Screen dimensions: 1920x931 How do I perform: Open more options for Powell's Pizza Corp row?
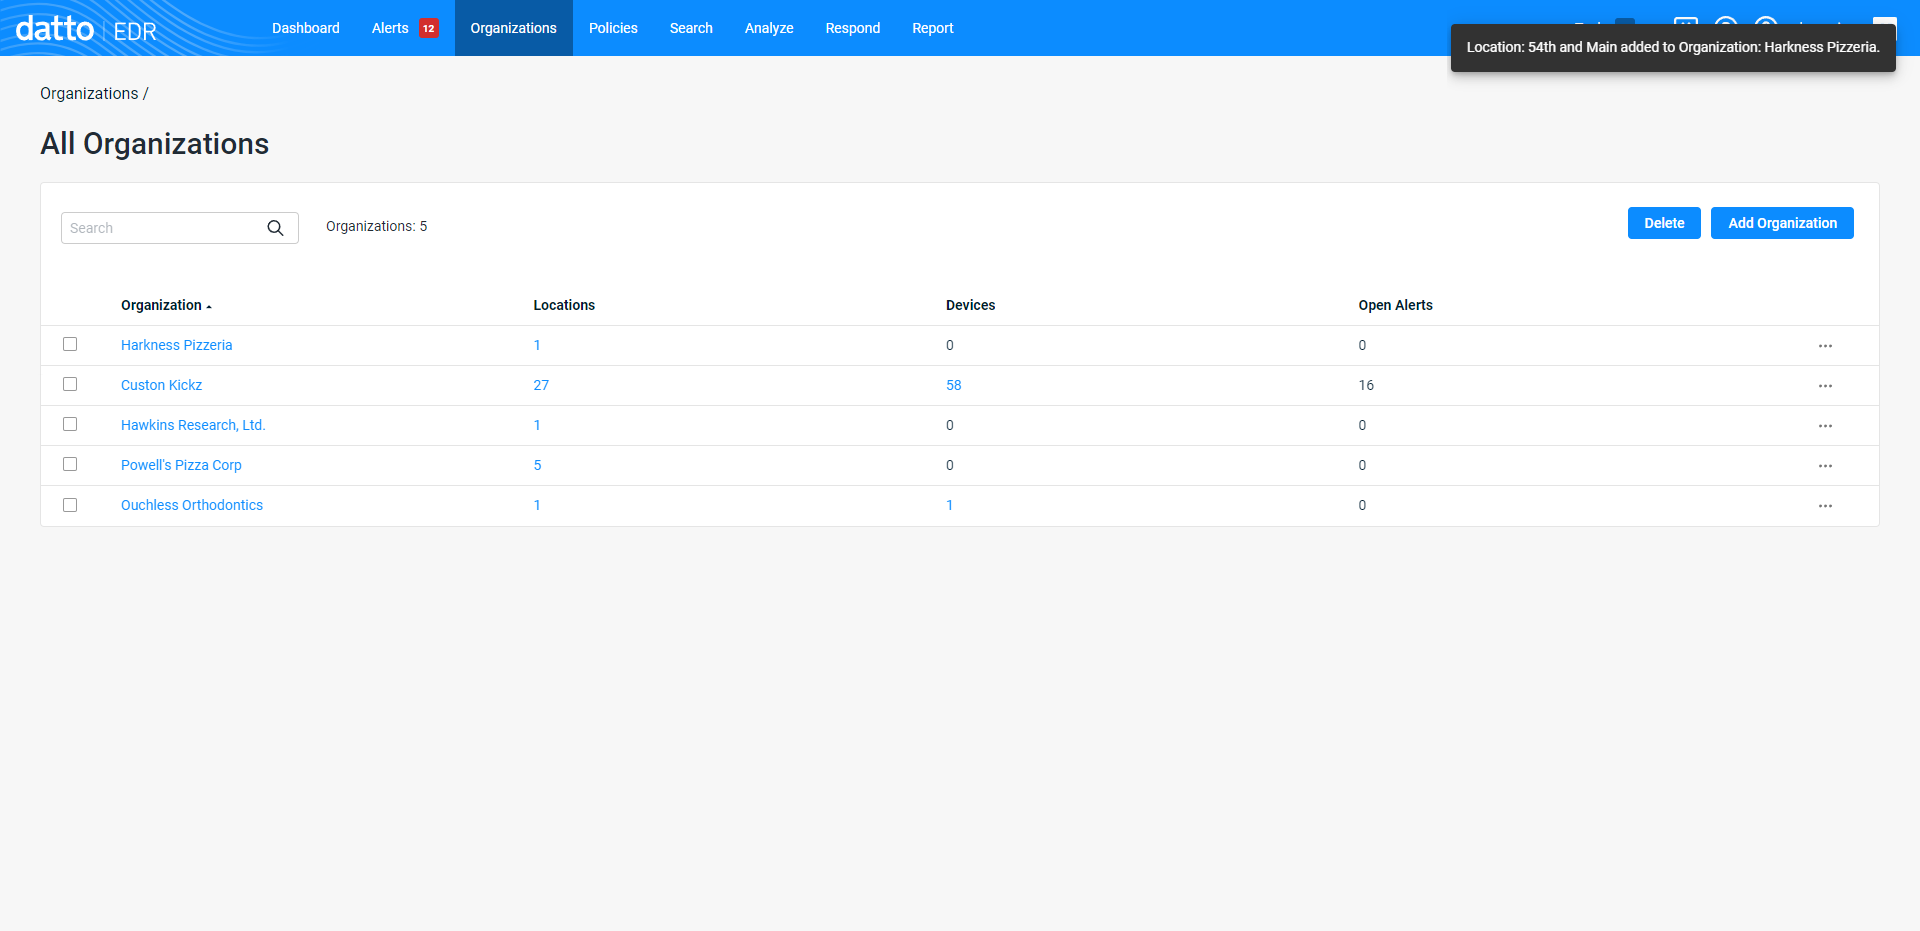coord(1825,466)
